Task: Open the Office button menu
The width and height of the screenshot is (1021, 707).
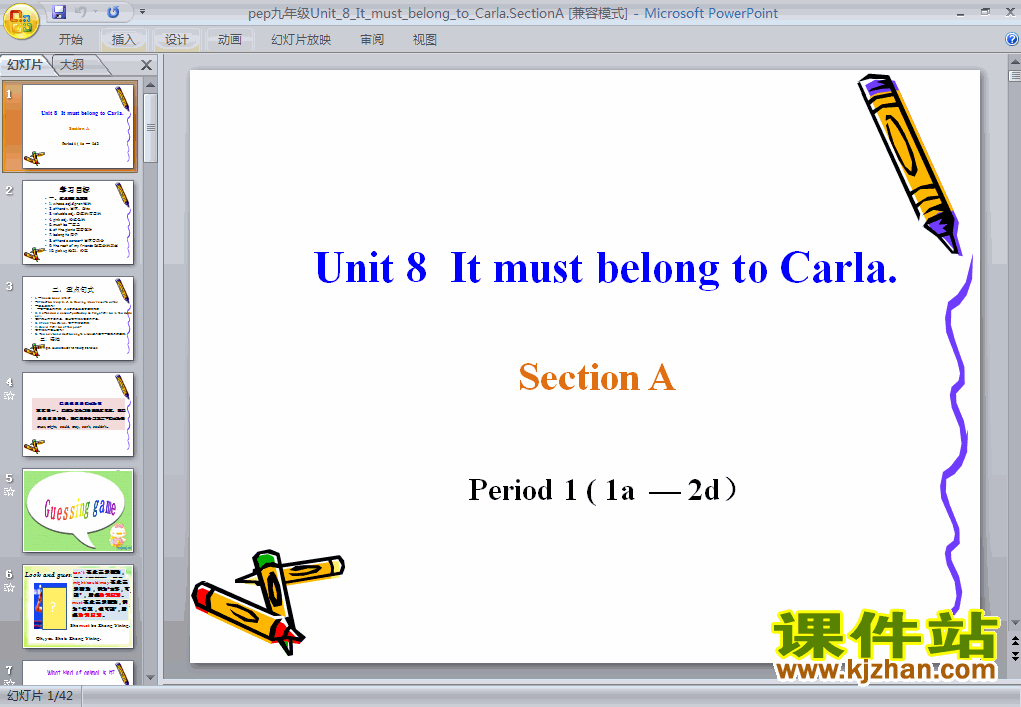Action: tap(21, 21)
